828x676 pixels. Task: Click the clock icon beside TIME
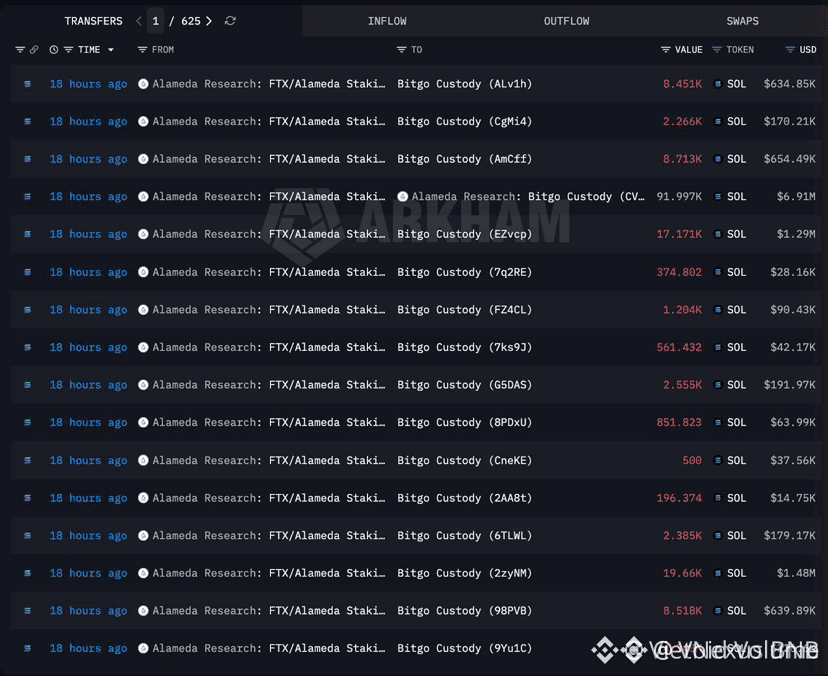[x=54, y=50]
